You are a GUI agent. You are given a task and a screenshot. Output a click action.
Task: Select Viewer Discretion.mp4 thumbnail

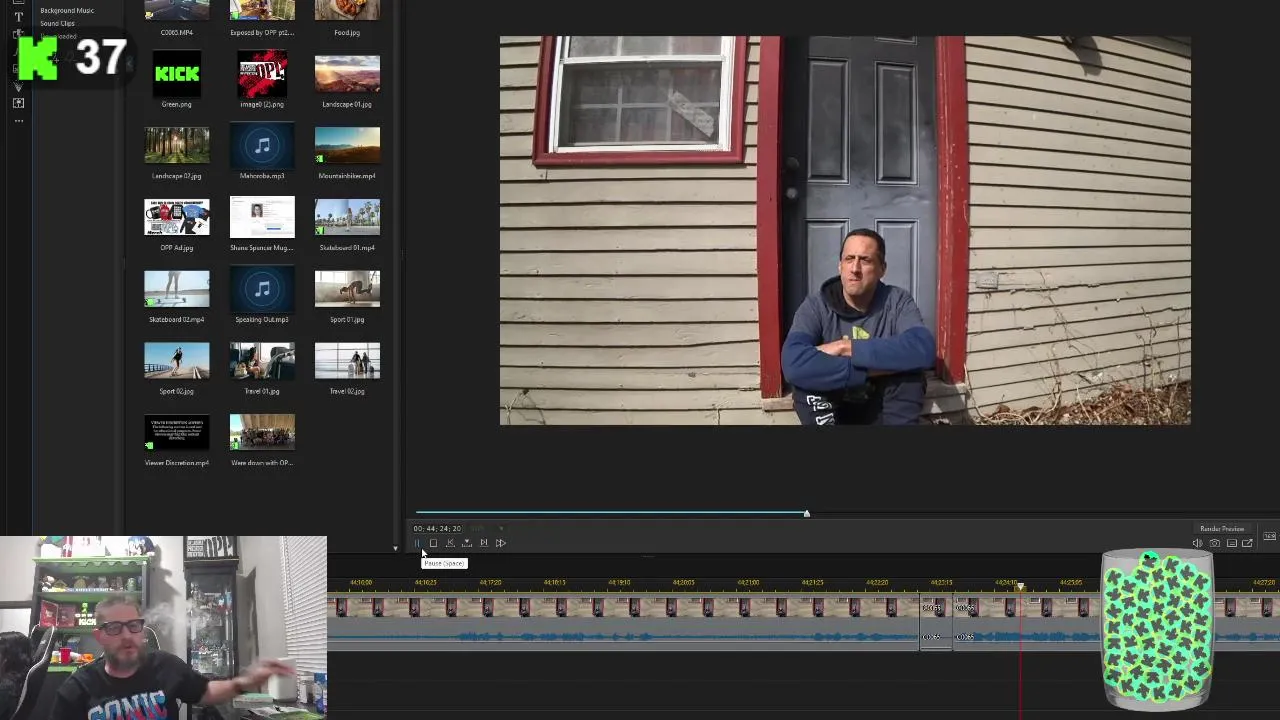[177, 433]
